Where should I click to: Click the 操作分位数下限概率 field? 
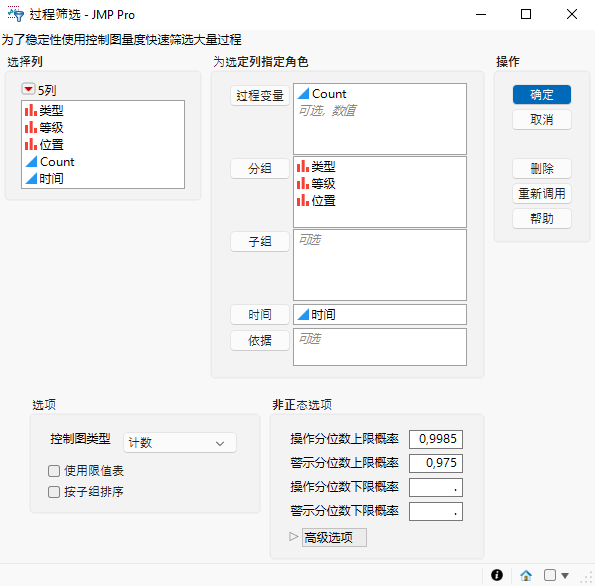436,487
